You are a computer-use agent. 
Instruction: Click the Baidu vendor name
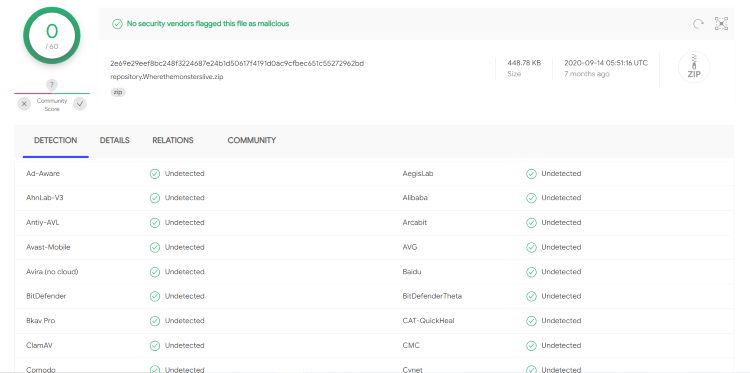(x=412, y=272)
